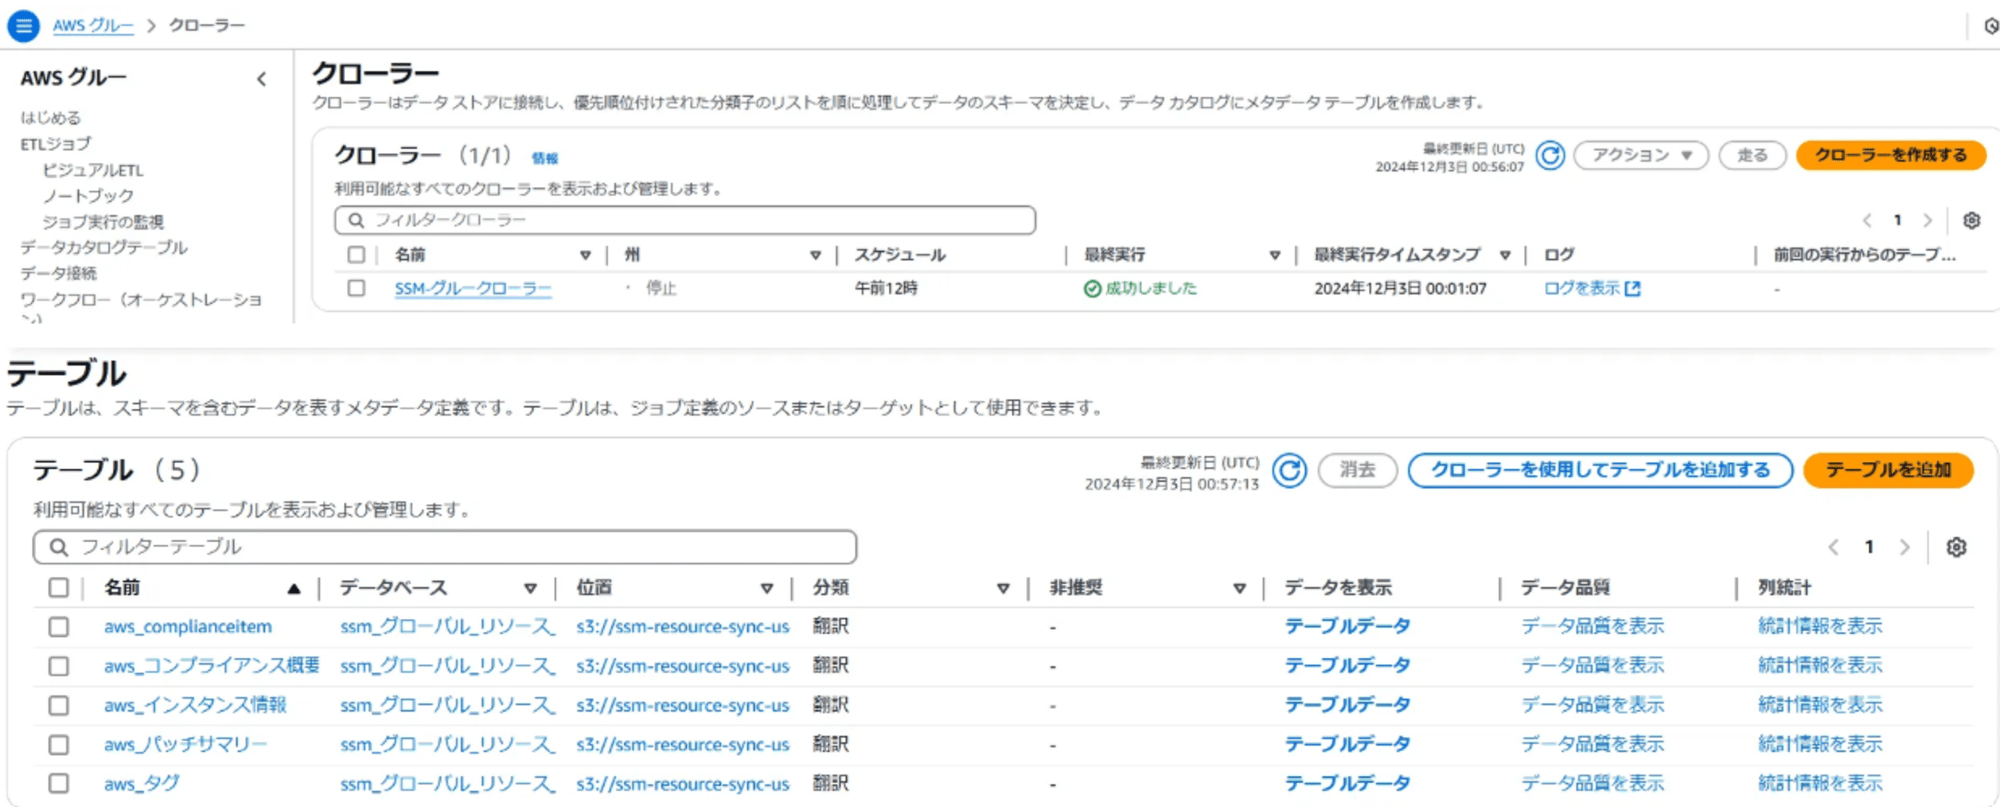This screenshot has height=807, width=2000.
Task: Sort tables by 位置 column arrow
Action: click(767, 589)
